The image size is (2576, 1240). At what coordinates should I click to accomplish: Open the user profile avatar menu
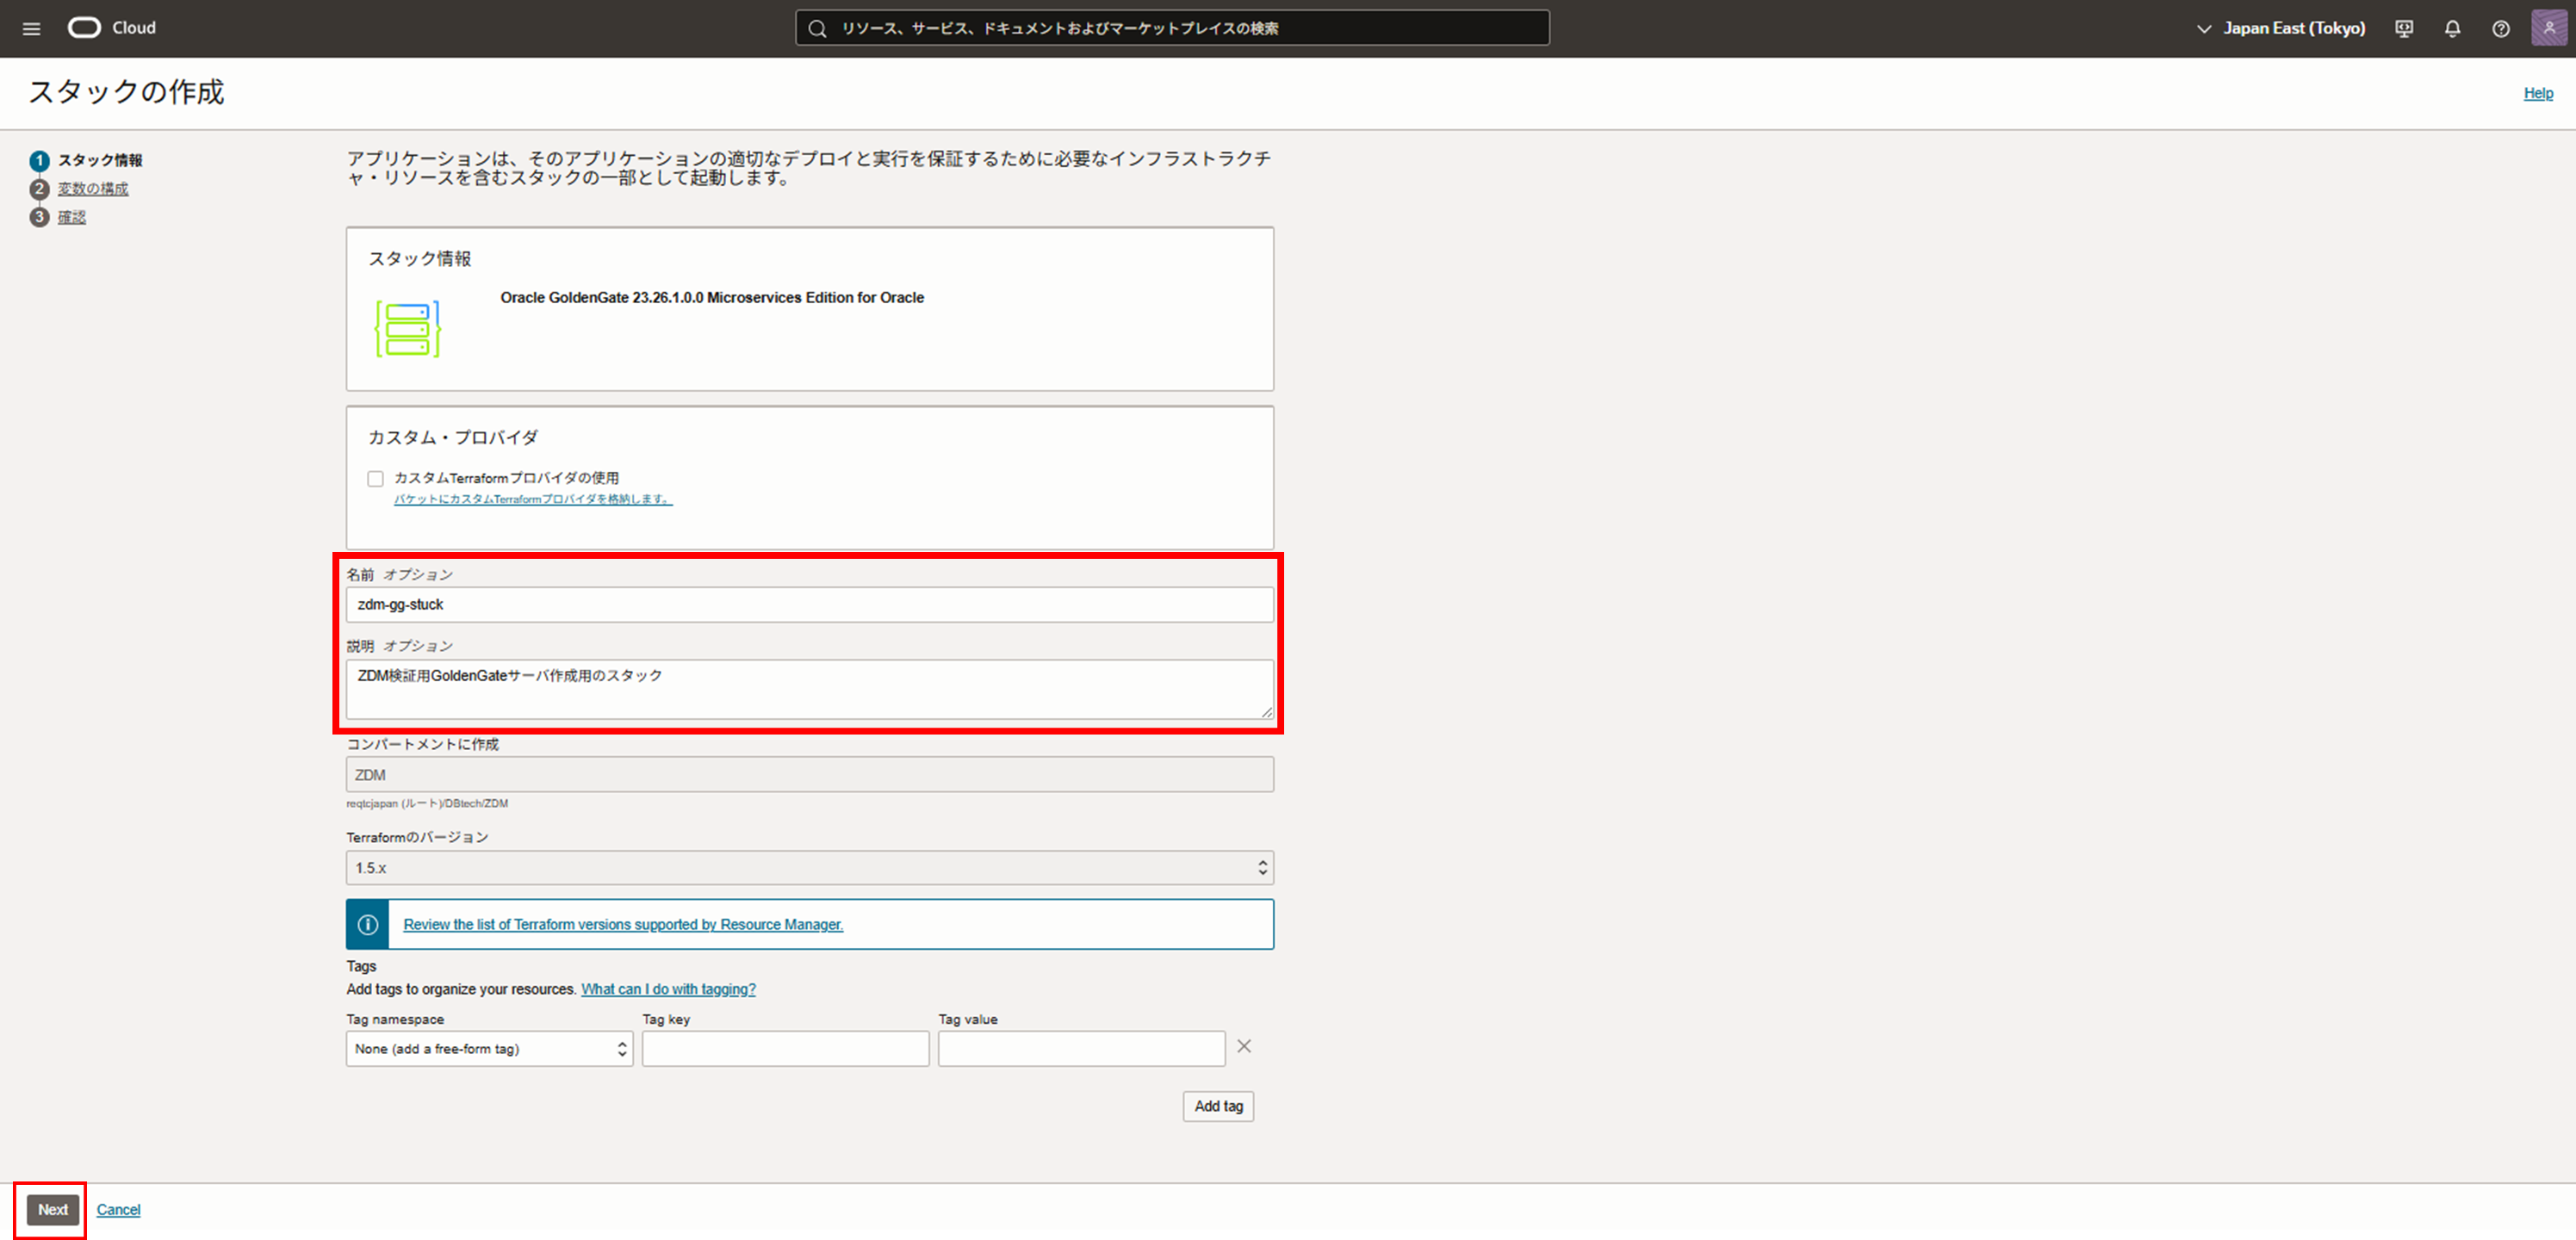(x=2549, y=28)
